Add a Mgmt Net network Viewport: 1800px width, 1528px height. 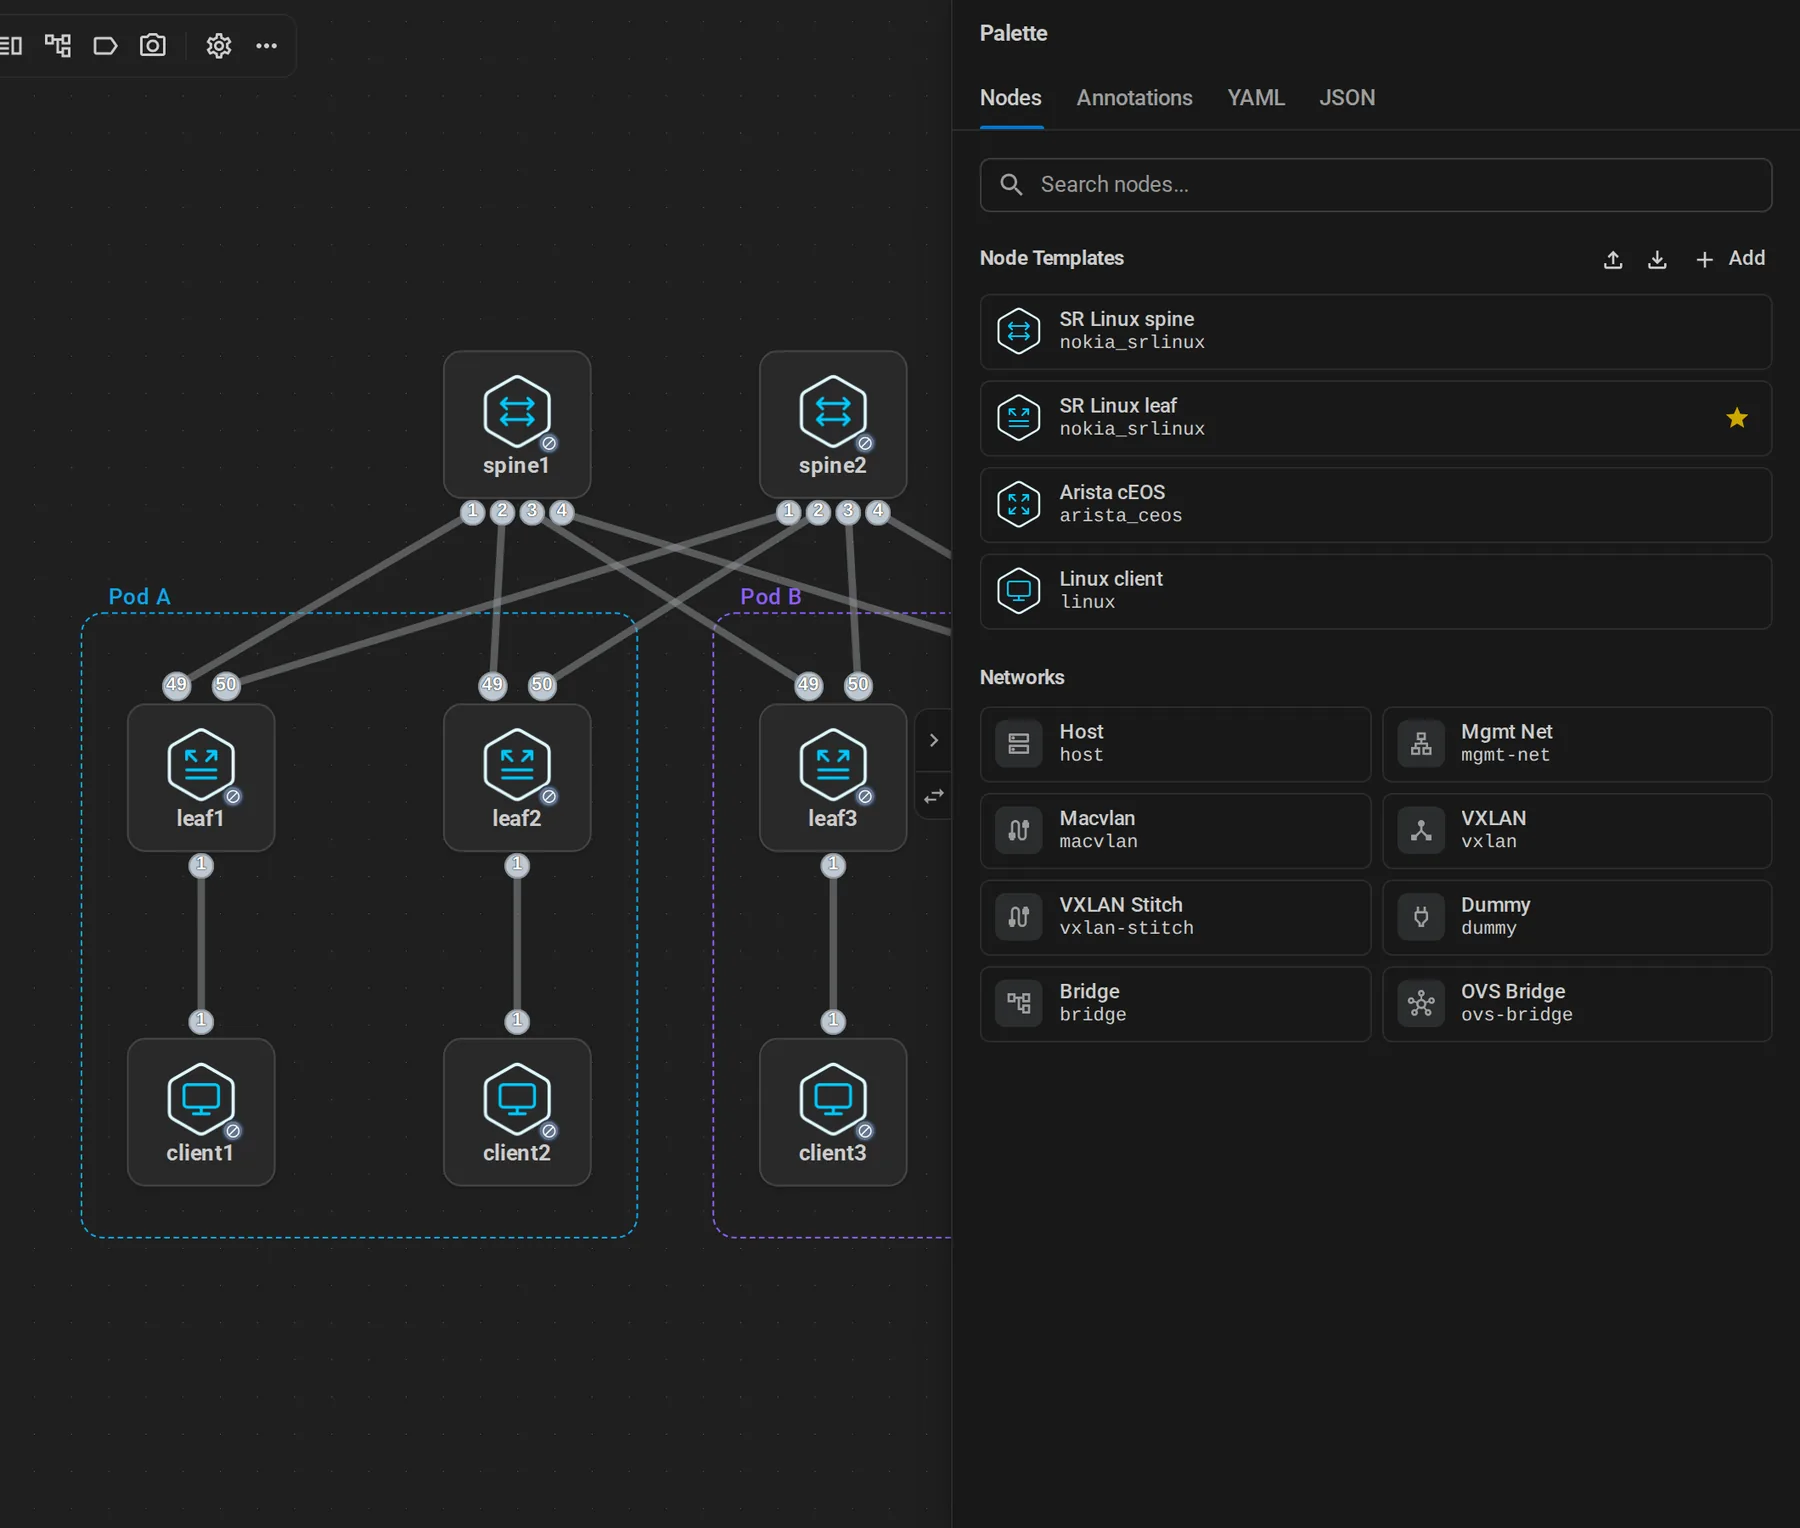(x=1577, y=744)
